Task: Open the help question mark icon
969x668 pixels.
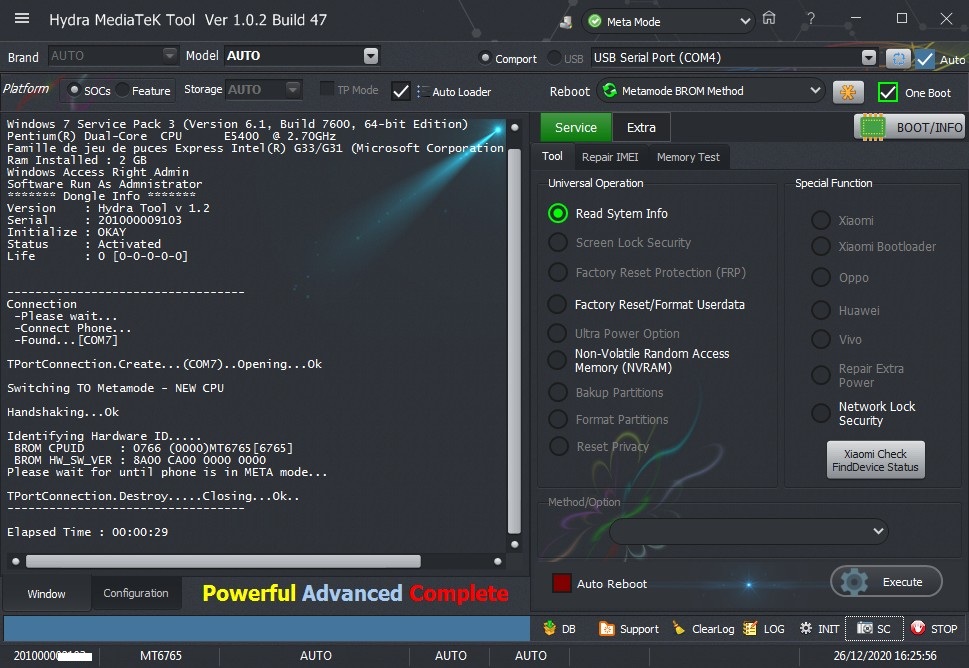Action: coord(811,19)
